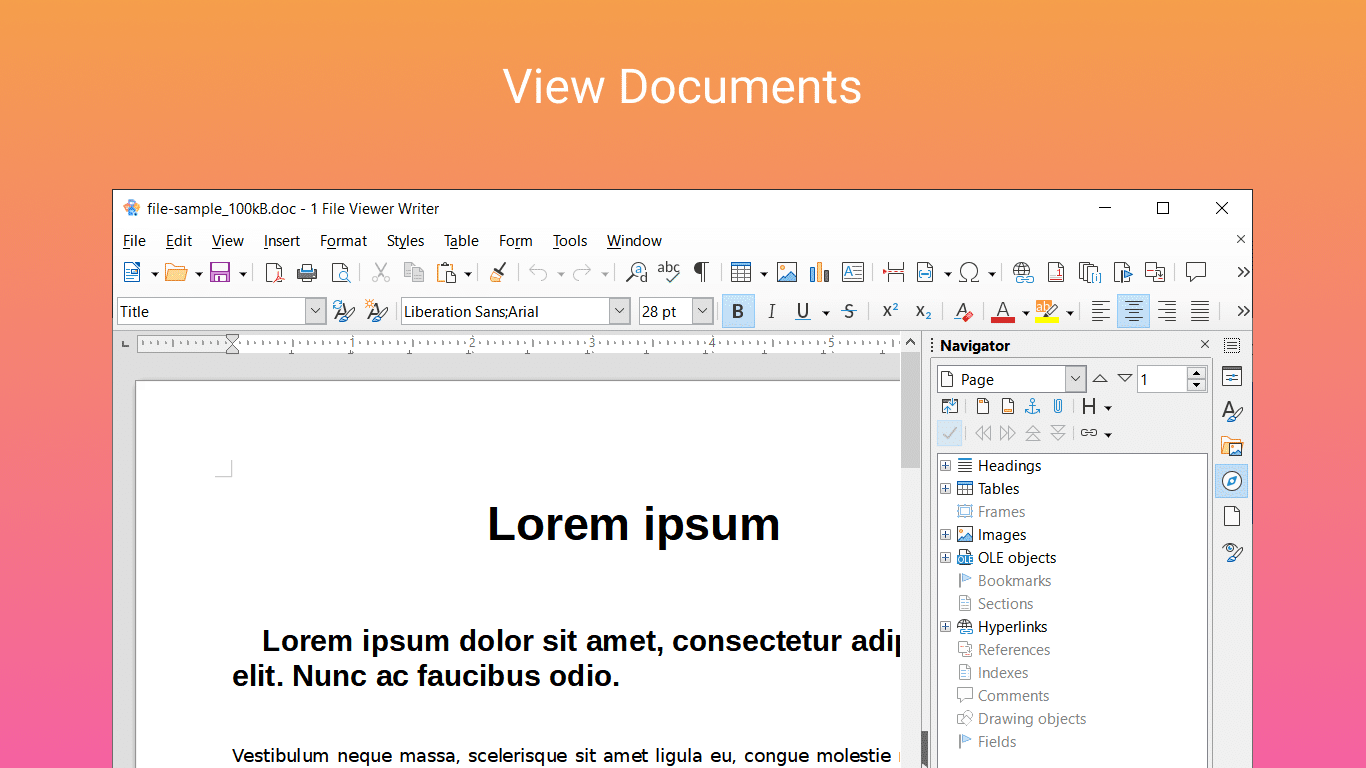1366x768 pixels.
Task: Insert an image from the toolbar
Action: [x=787, y=272]
